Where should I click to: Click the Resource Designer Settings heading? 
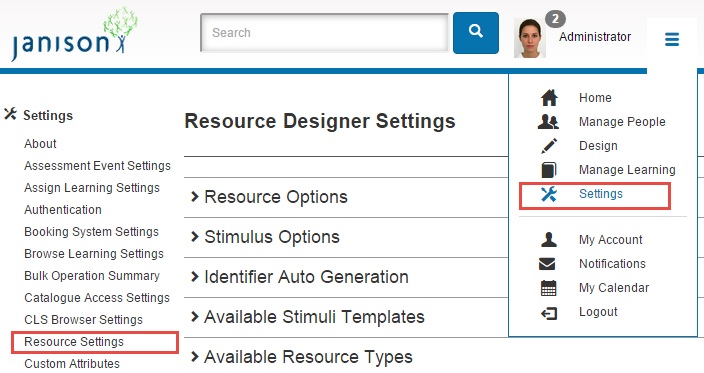pos(320,121)
